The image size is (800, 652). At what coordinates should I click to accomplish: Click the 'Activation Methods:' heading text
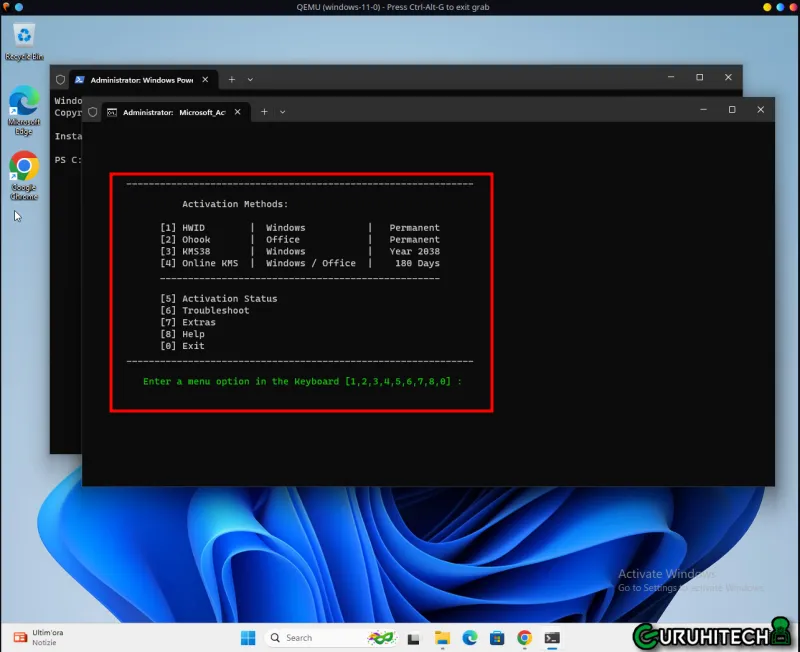235,204
